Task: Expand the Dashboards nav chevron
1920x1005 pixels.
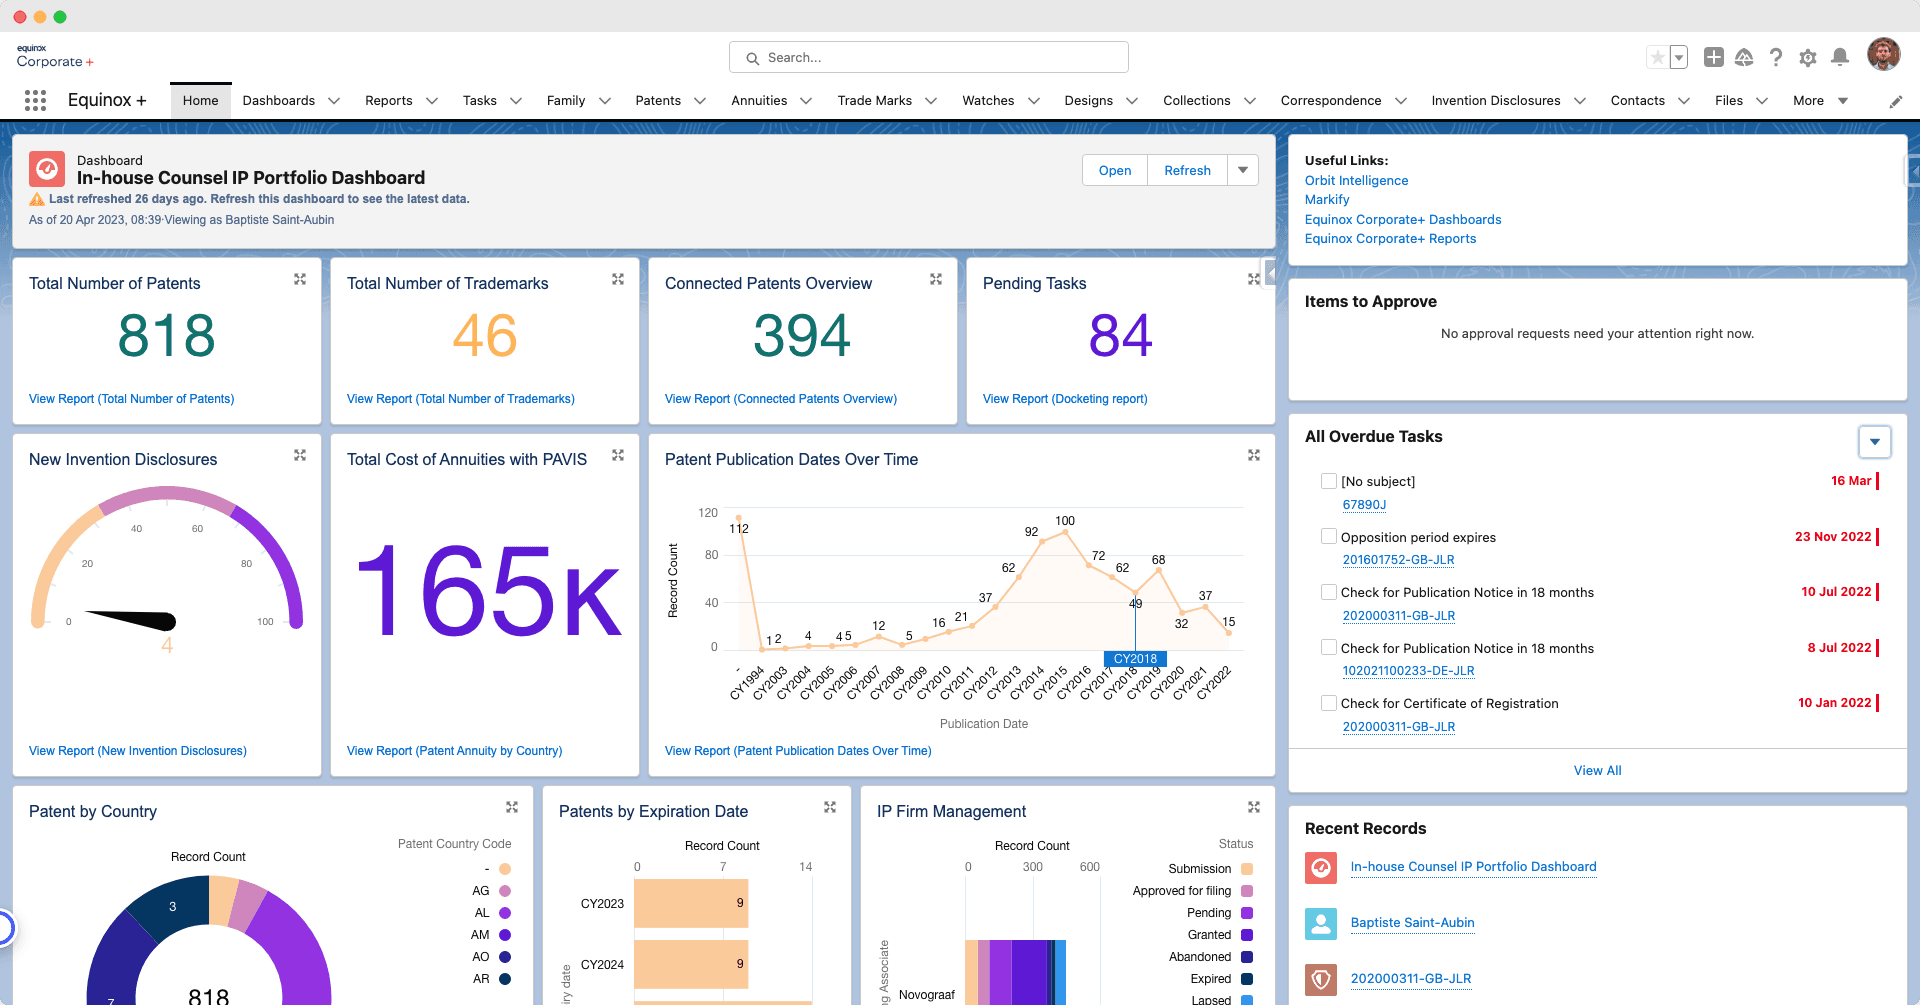Action: click(334, 101)
